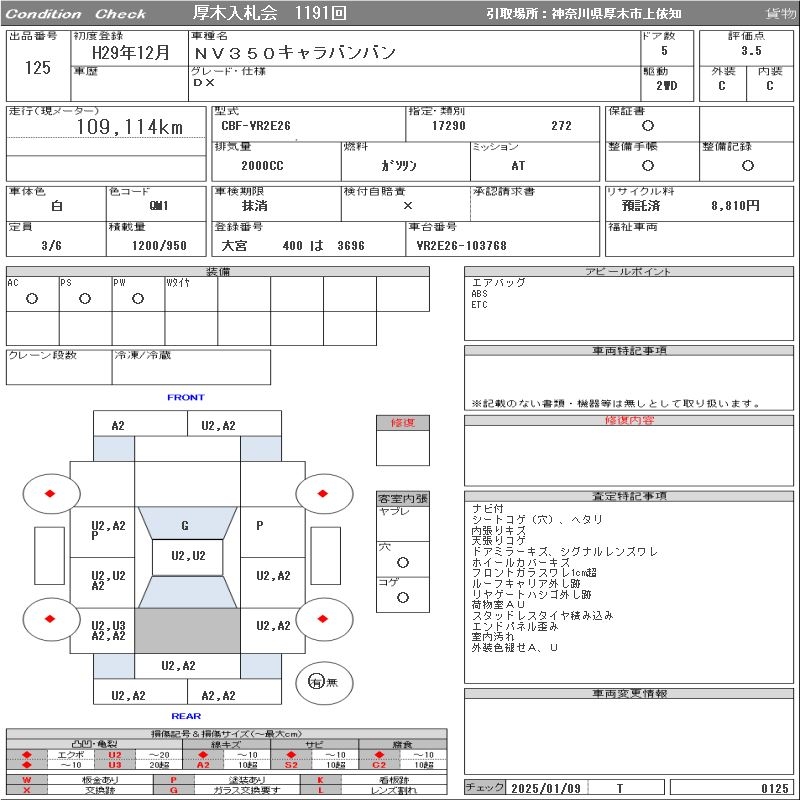800x800 pixels.
Task: Click the Condition Check title
Action: pos(76,14)
